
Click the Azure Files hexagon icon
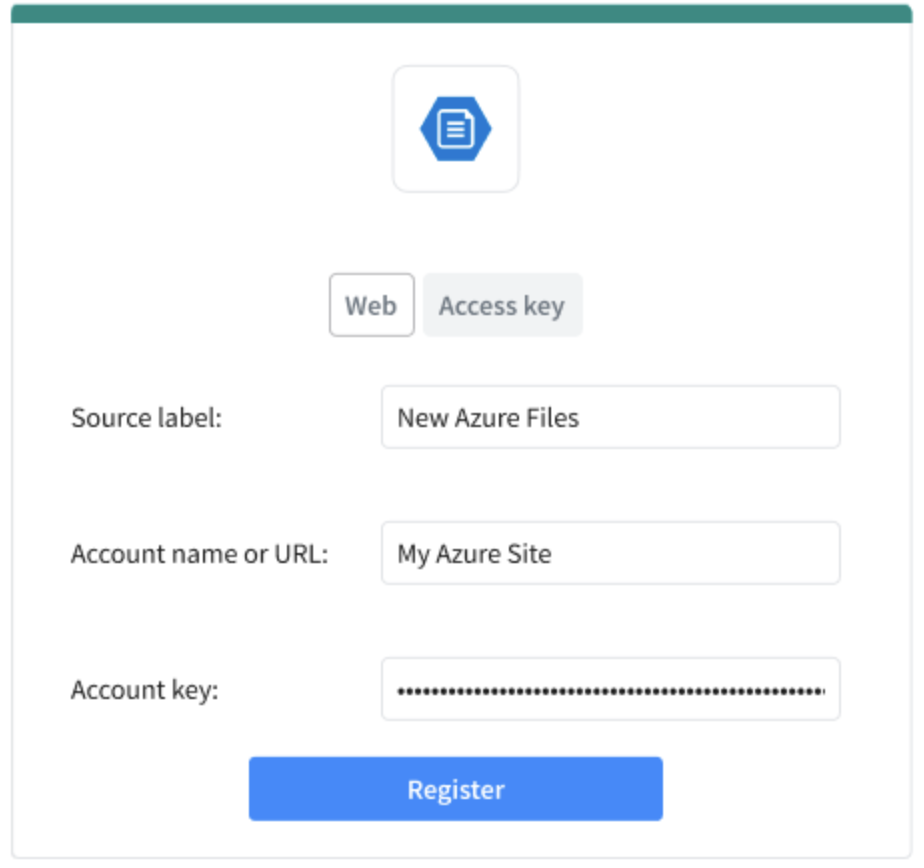click(456, 128)
